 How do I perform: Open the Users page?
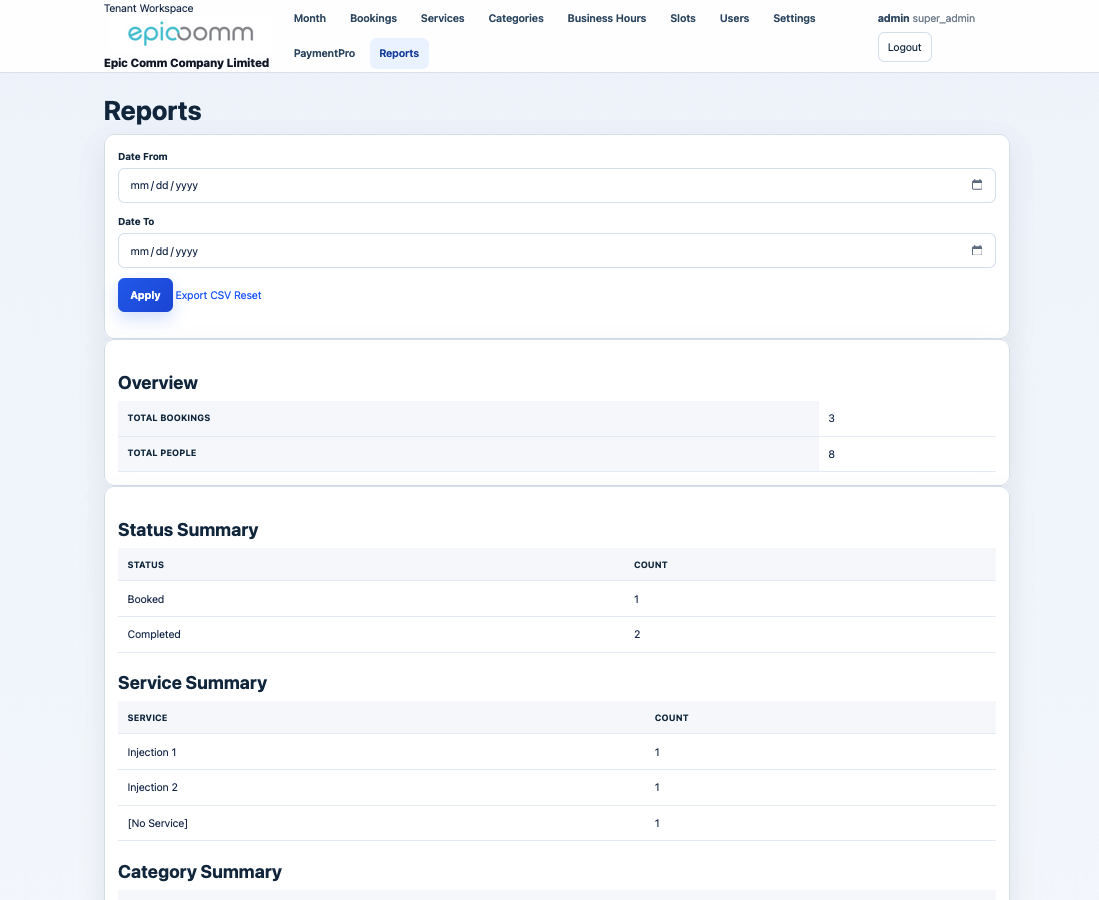(734, 18)
